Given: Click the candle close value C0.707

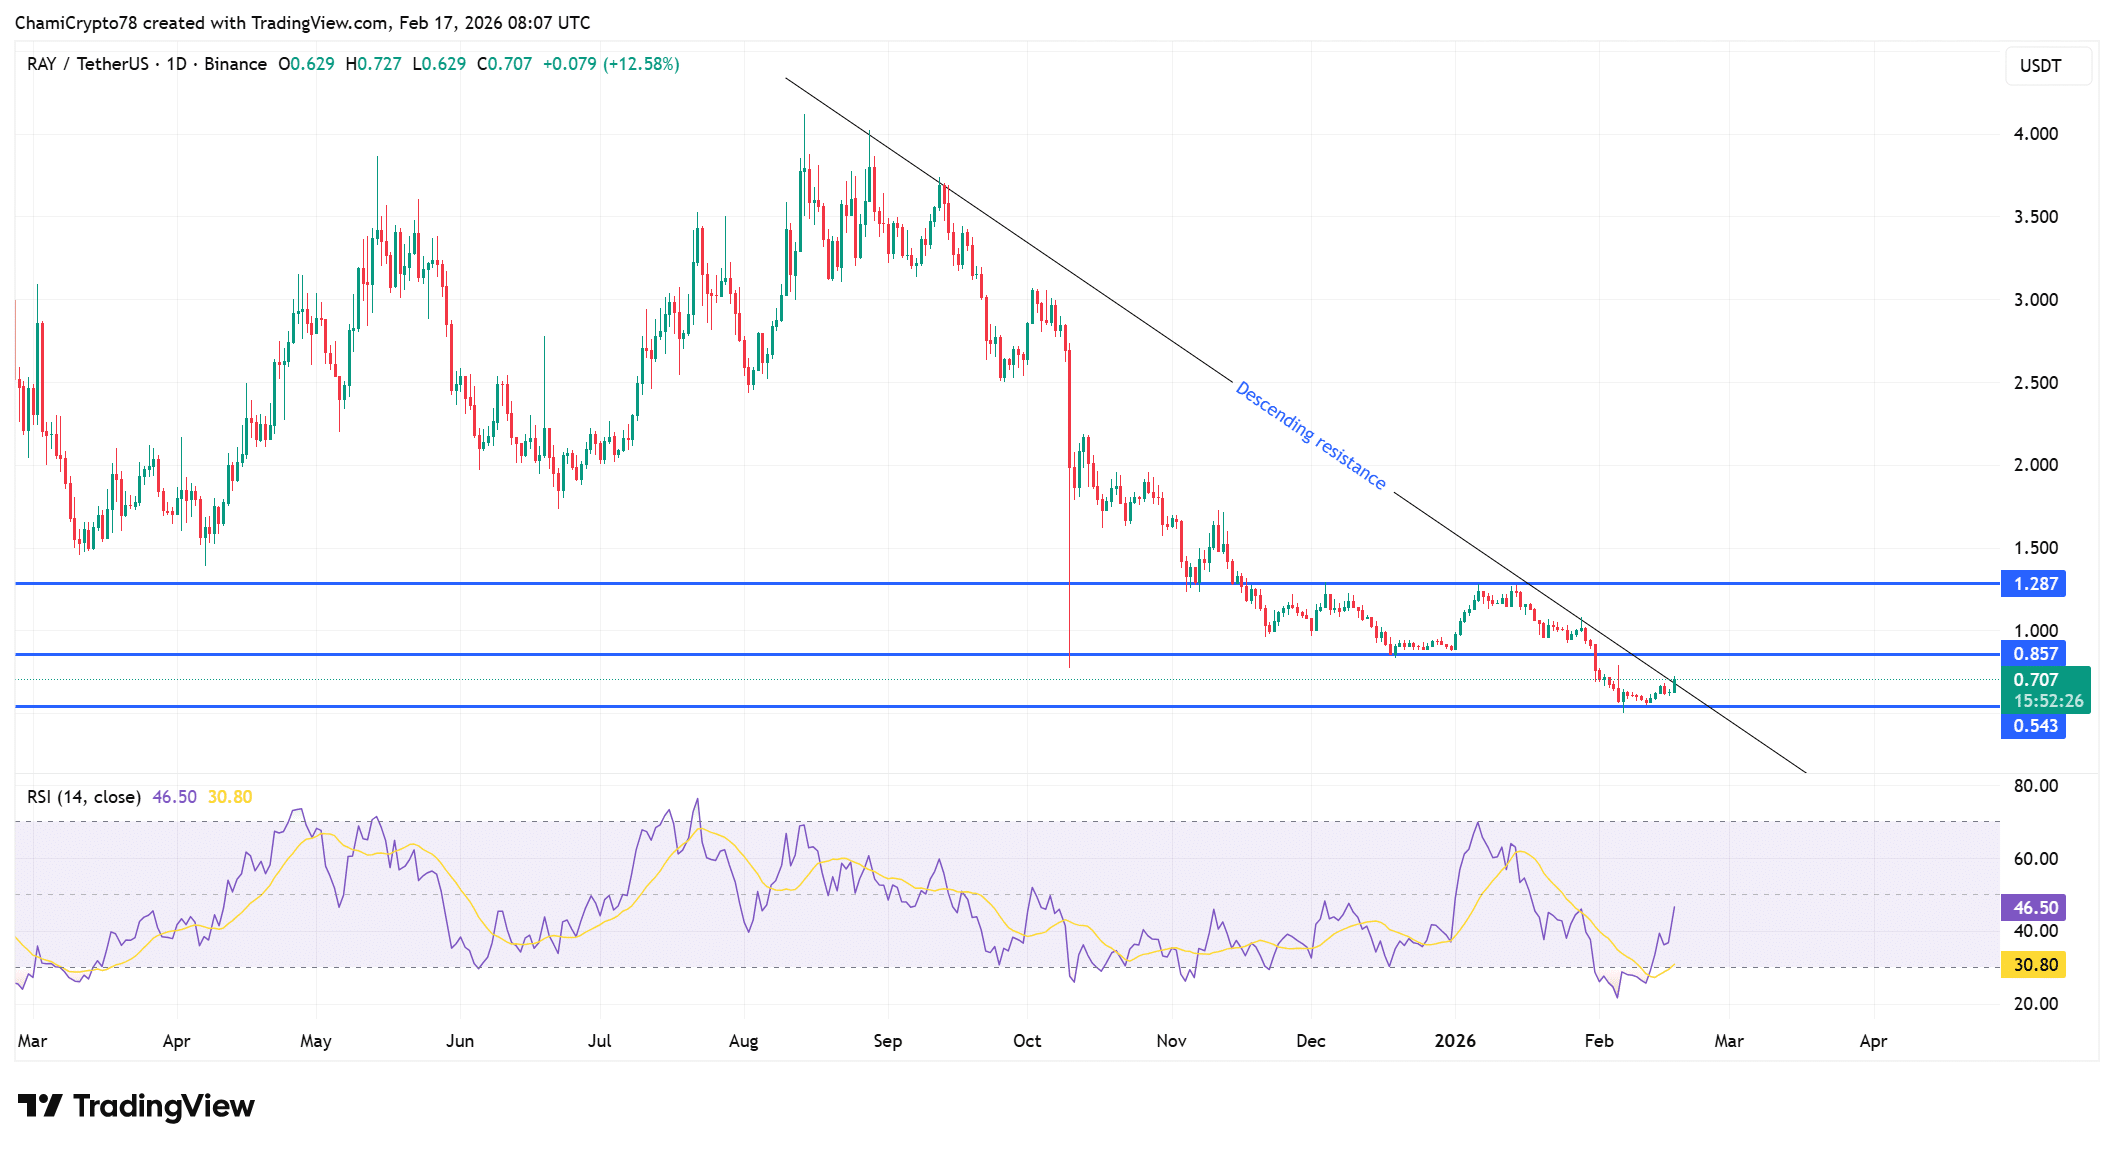Looking at the screenshot, I should [x=505, y=63].
